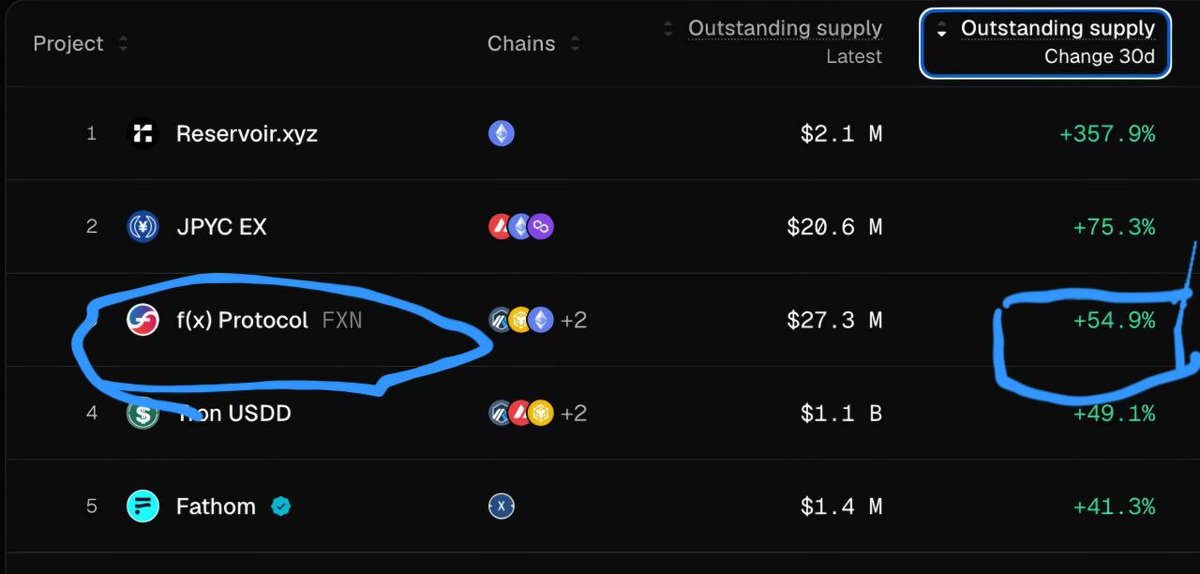Open the Reservoir.xyz project page

246,133
